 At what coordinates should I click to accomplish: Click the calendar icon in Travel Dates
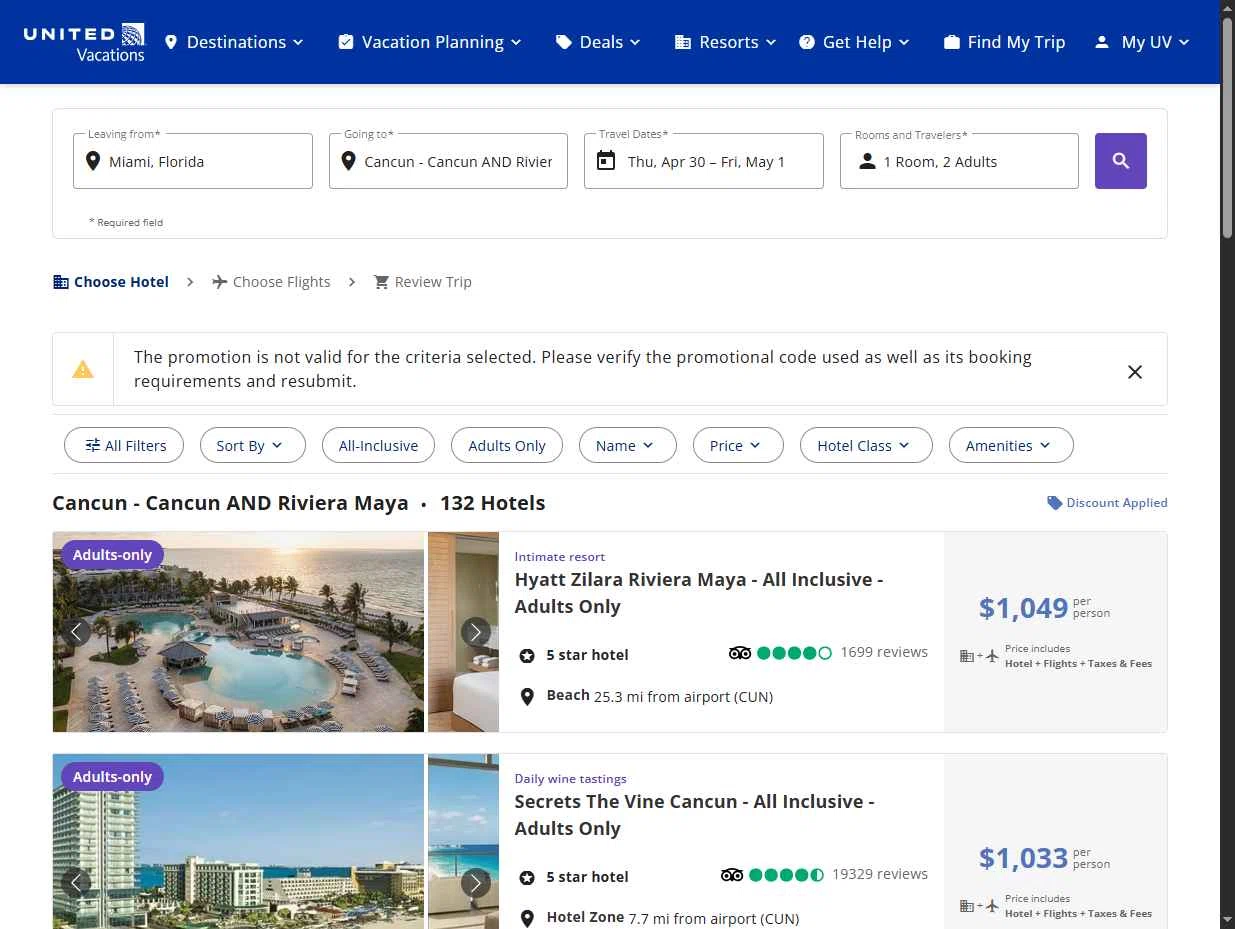(606, 160)
